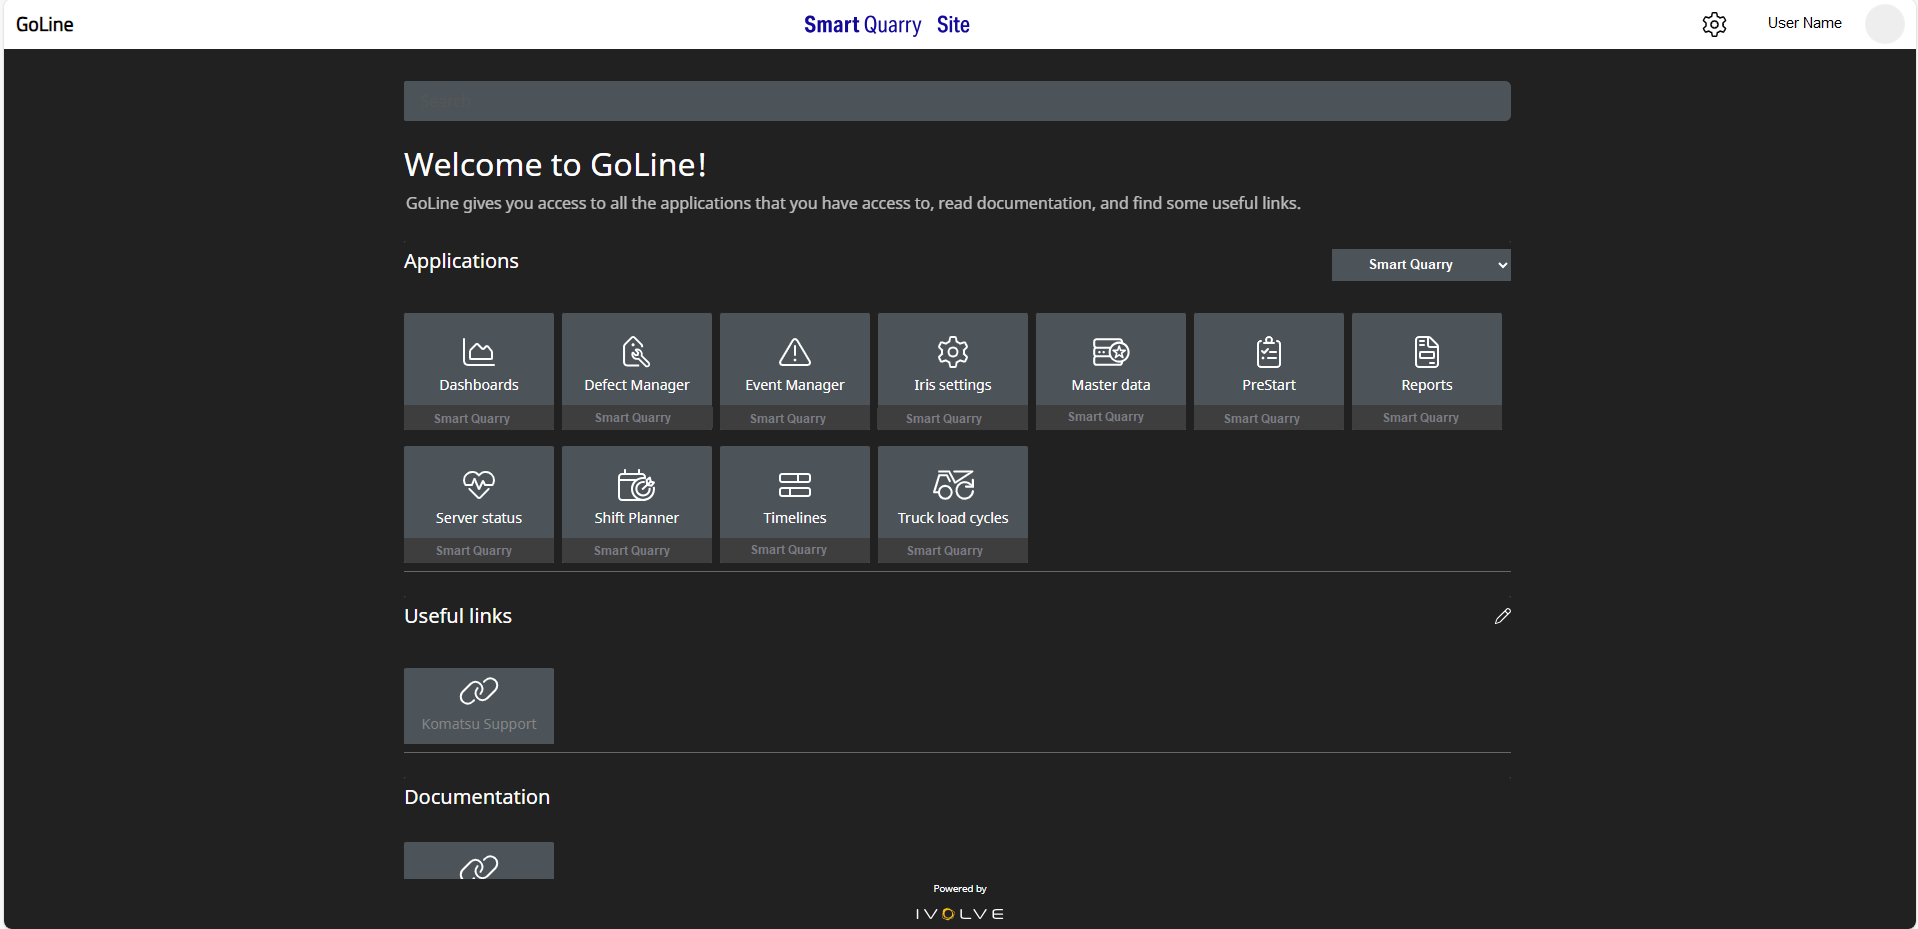
Task: Click the Useful links heading
Action: pos(458,616)
